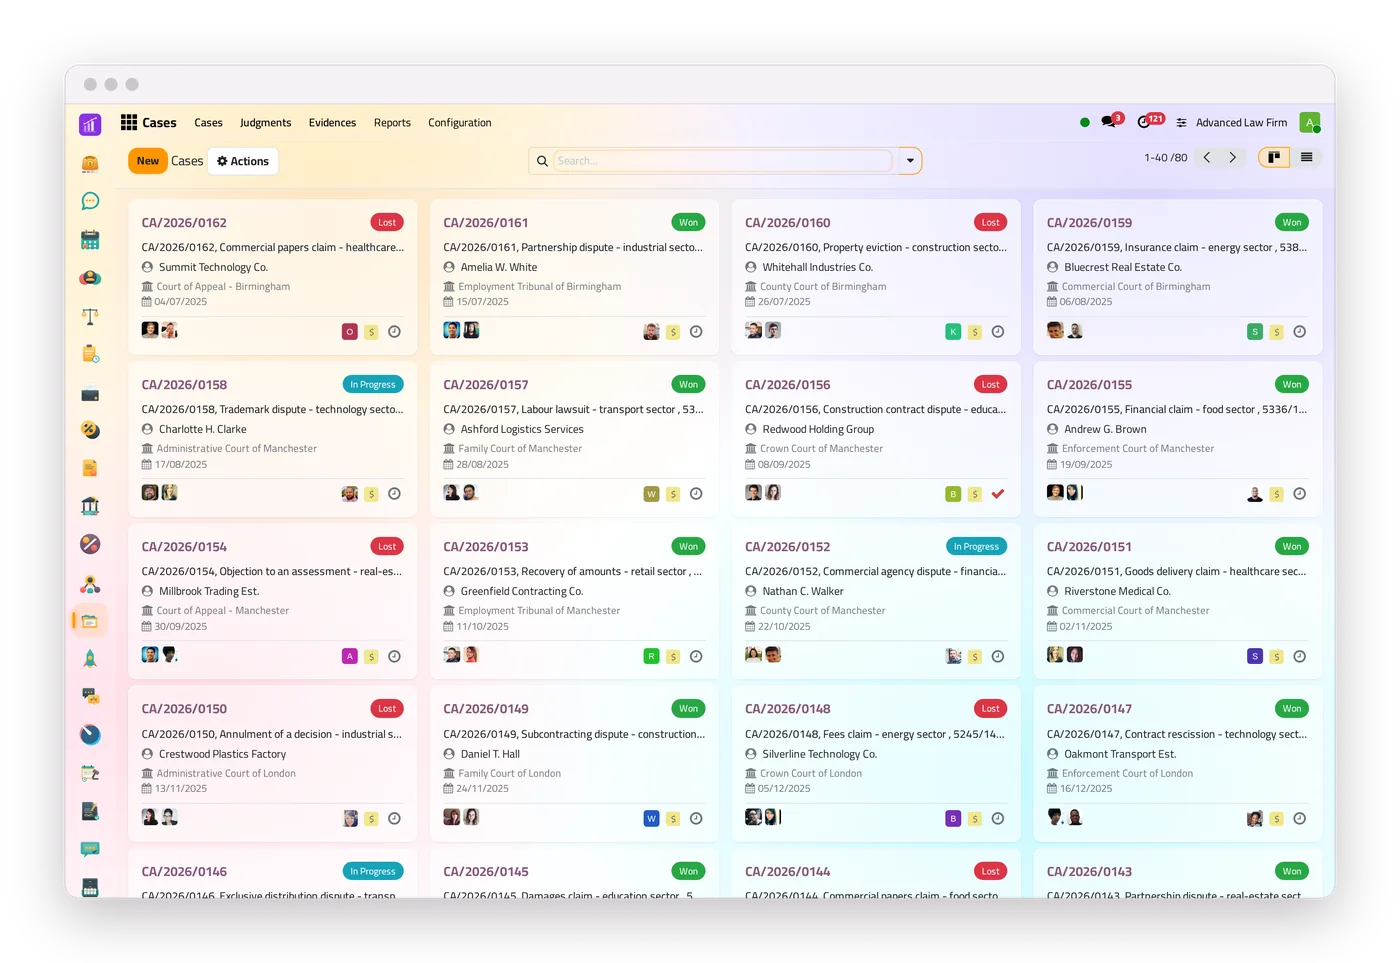Click the Won badge on CA/2026/0149
1400x963 pixels.
[x=688, y=709]
